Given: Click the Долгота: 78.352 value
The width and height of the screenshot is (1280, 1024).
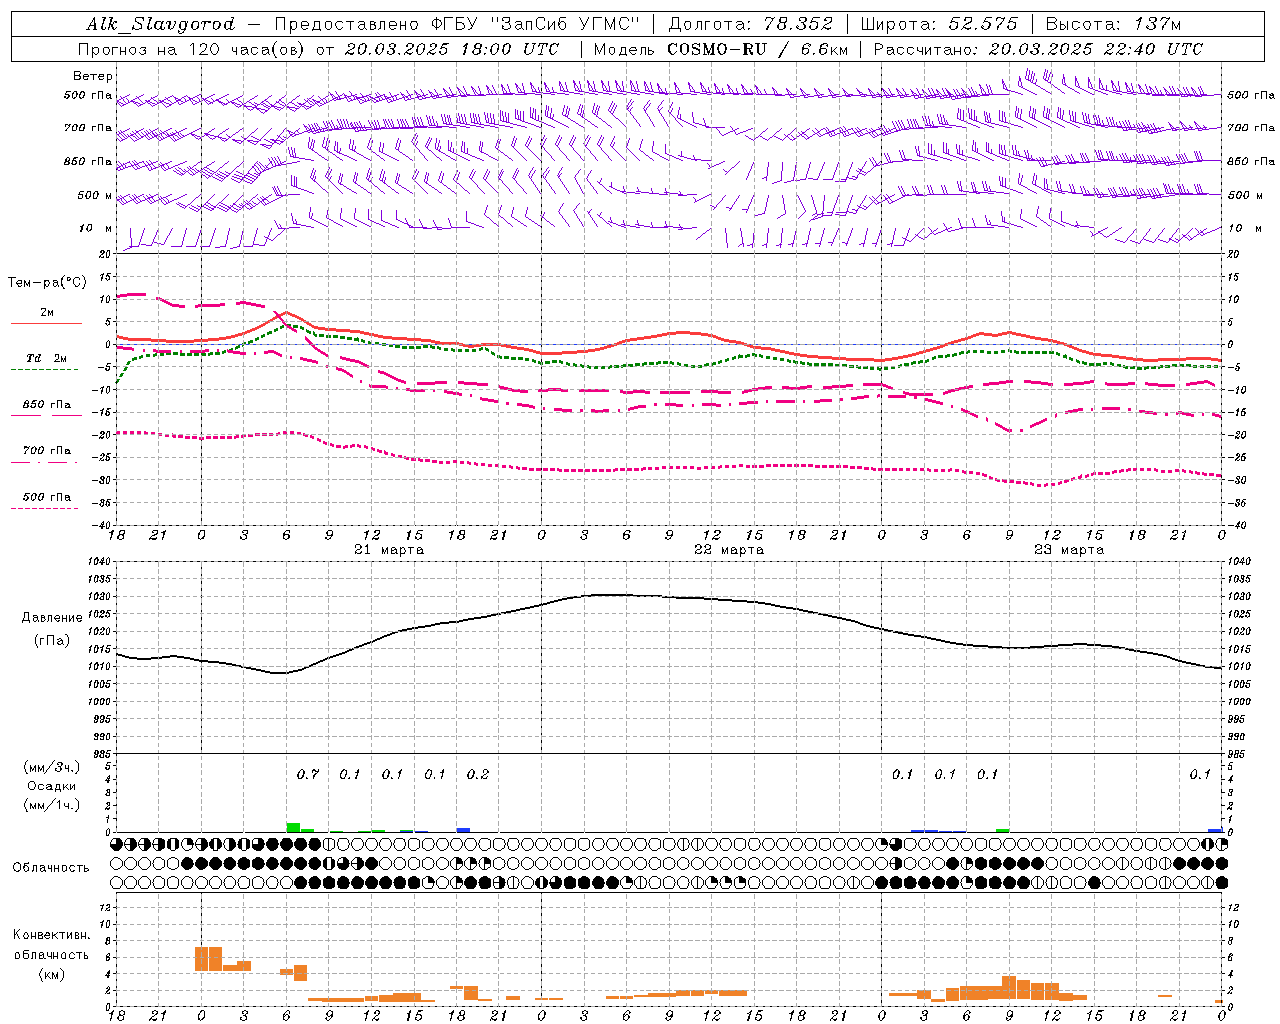Looking at the screenshot, I should 749,24.
